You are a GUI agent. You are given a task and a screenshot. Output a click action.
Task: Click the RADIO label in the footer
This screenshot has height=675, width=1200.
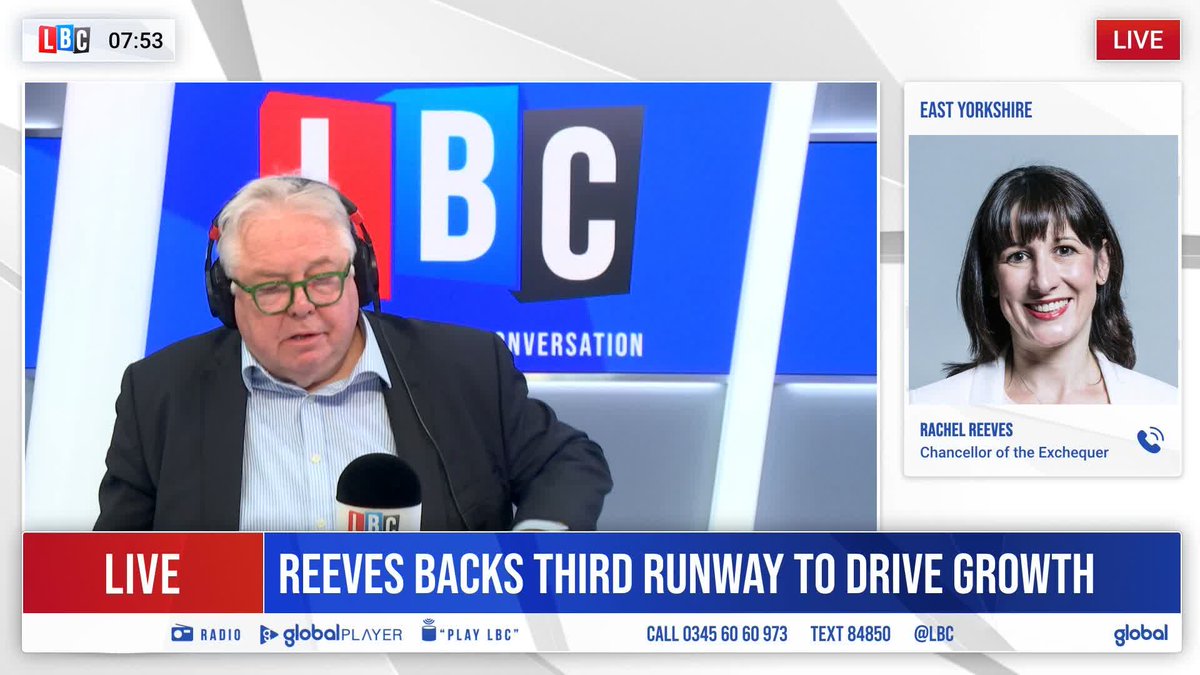(x=220, y=635)
